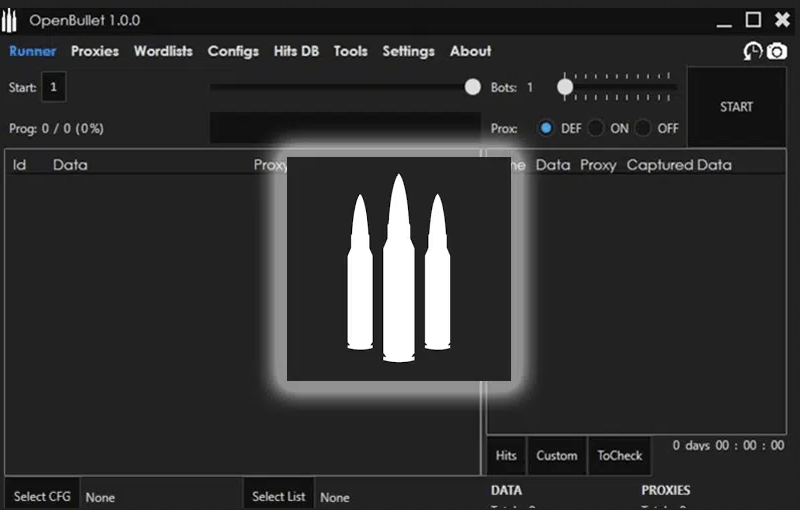Click the Captured Data column header
Viewport: 800px width, 510px height.
[x=679, y=165]
